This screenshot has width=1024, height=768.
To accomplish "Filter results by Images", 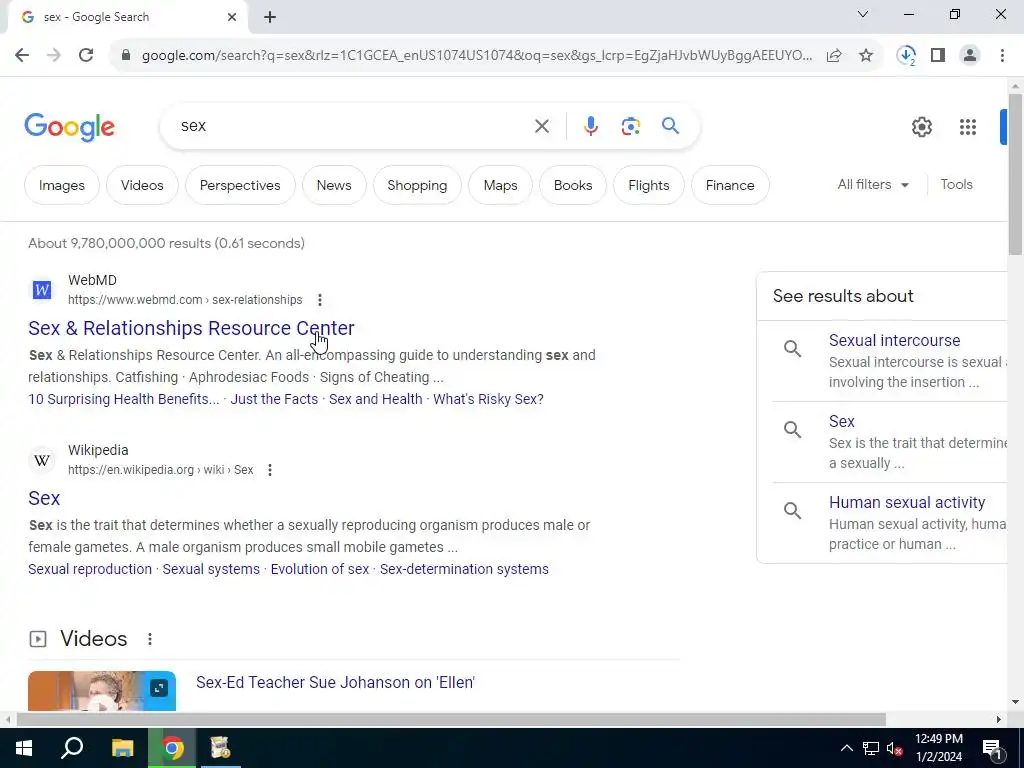I will pyautogui.click(x=62, y=185).
